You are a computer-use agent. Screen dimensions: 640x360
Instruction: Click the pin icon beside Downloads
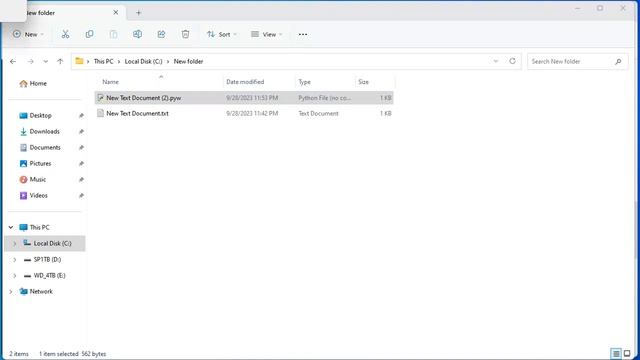pos(81,131)
